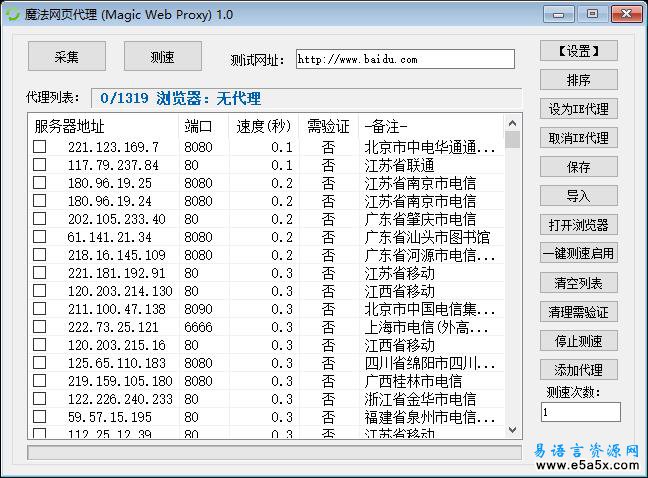Click the 停止测速 button

pyautogui.click(x=579, y=341)
